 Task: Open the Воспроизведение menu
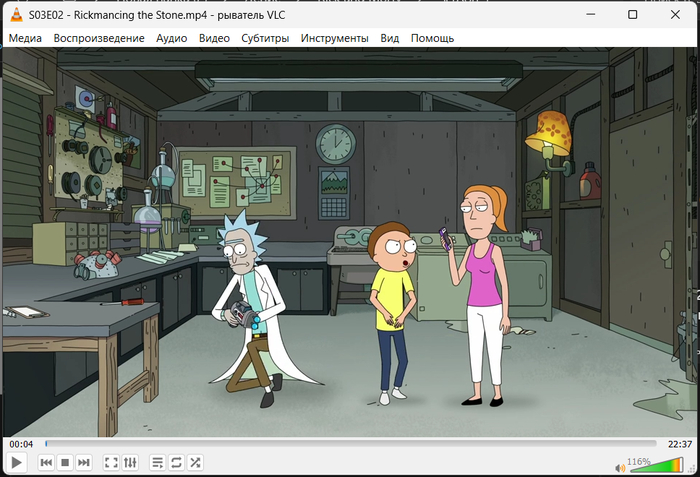click(99, 38)
